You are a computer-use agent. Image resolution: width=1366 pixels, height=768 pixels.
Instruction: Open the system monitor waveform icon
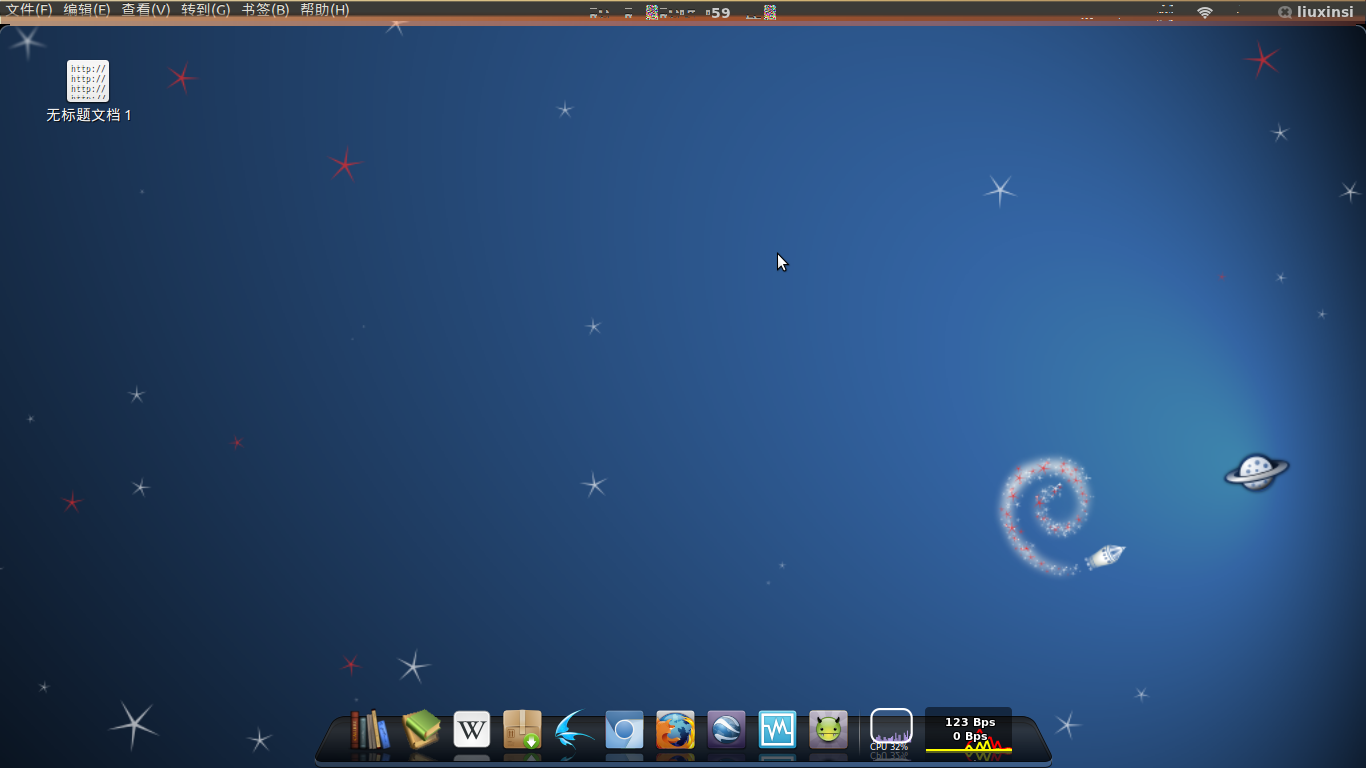(777, 730)
